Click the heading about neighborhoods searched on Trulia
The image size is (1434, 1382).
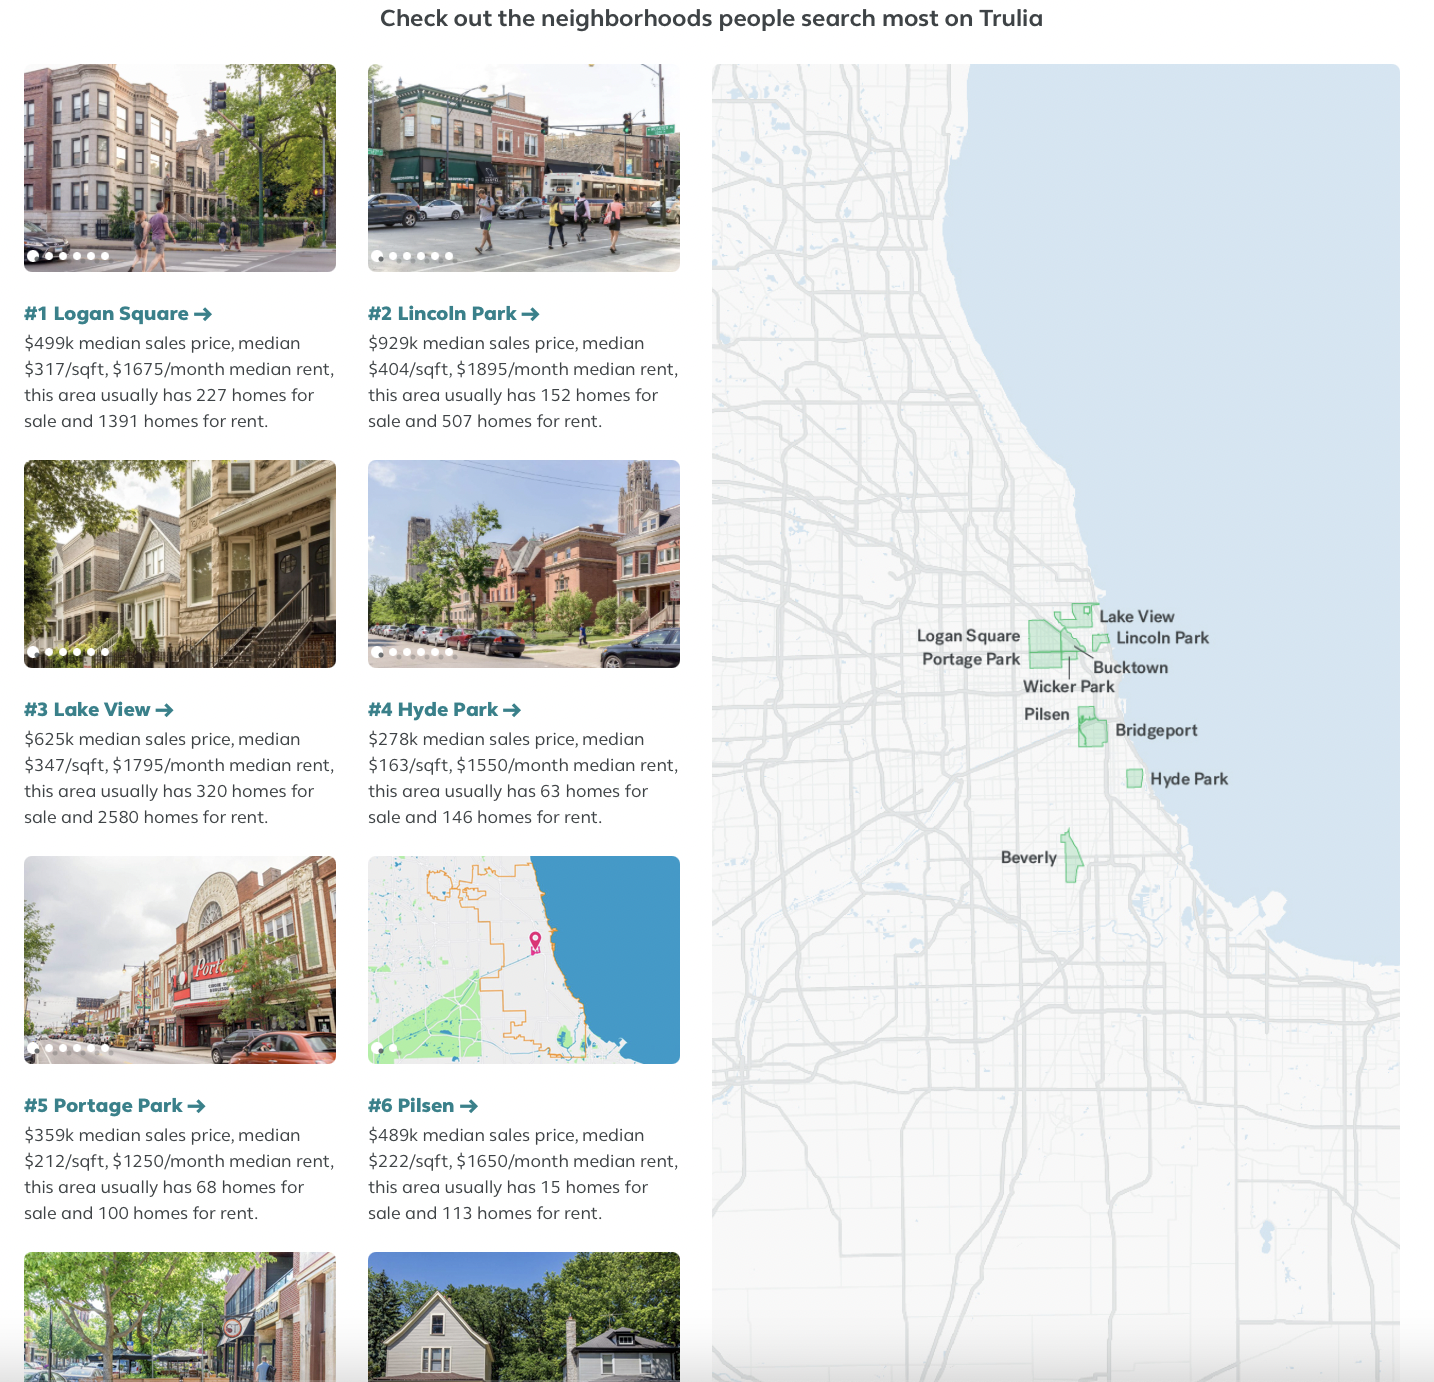coord(711,18)
